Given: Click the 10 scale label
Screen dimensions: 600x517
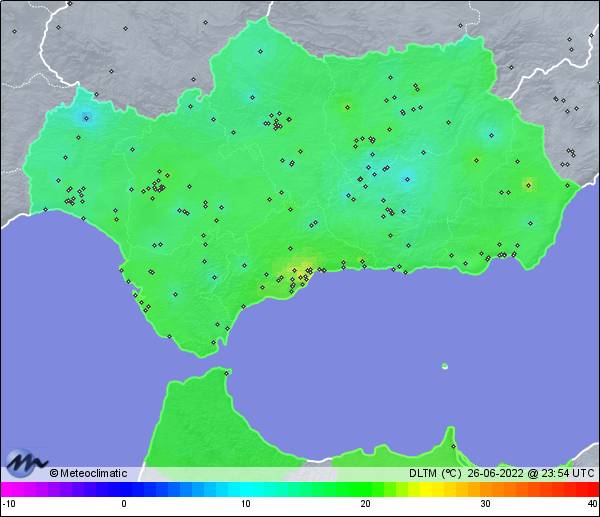Looking at the screenshot, I should (x=246, y=503).
